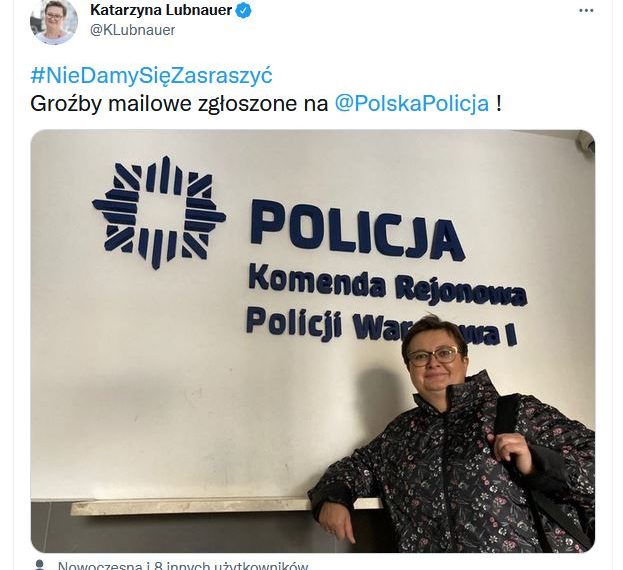The width and height of the screenshot is (623, 570).
Task: Show Nowoczesna and 8 other tagged users
Action: tap(183, 566)
